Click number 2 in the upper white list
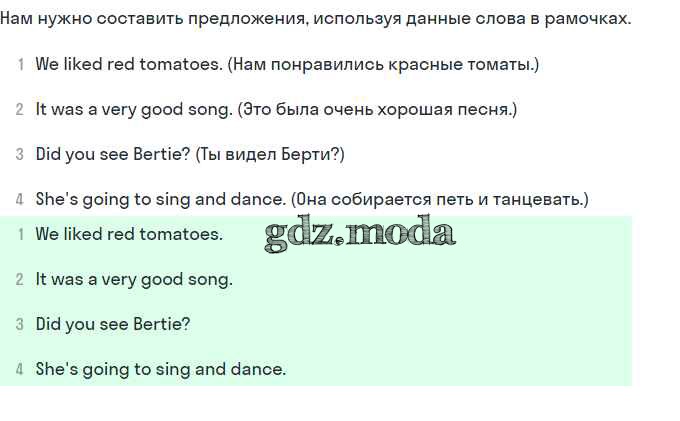The width and height of the screenshot is (680, 421). point(20,110)
